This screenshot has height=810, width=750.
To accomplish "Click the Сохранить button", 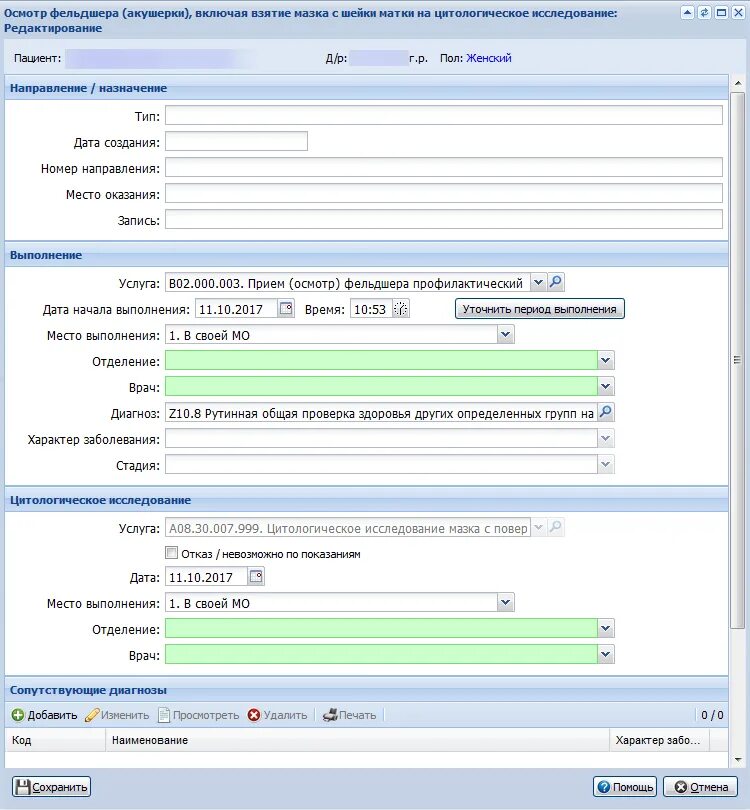I will 51,787.
